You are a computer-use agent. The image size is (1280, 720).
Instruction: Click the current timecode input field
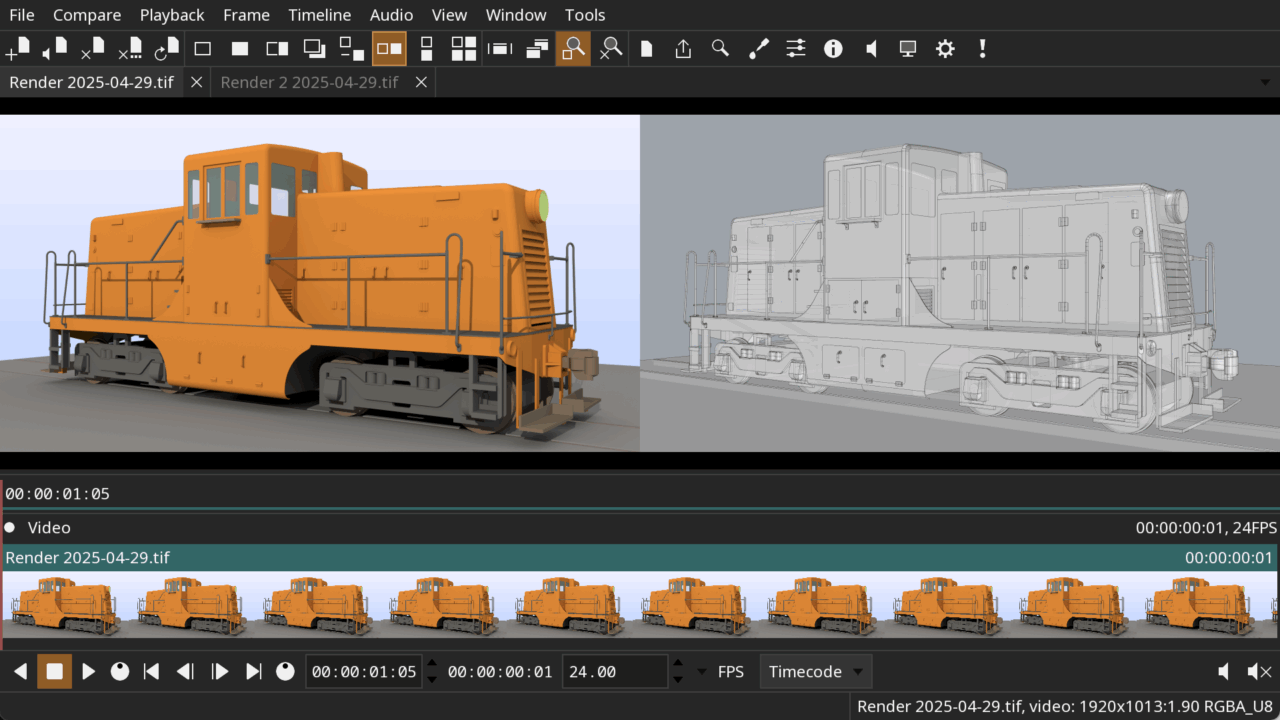coord(363,672)
